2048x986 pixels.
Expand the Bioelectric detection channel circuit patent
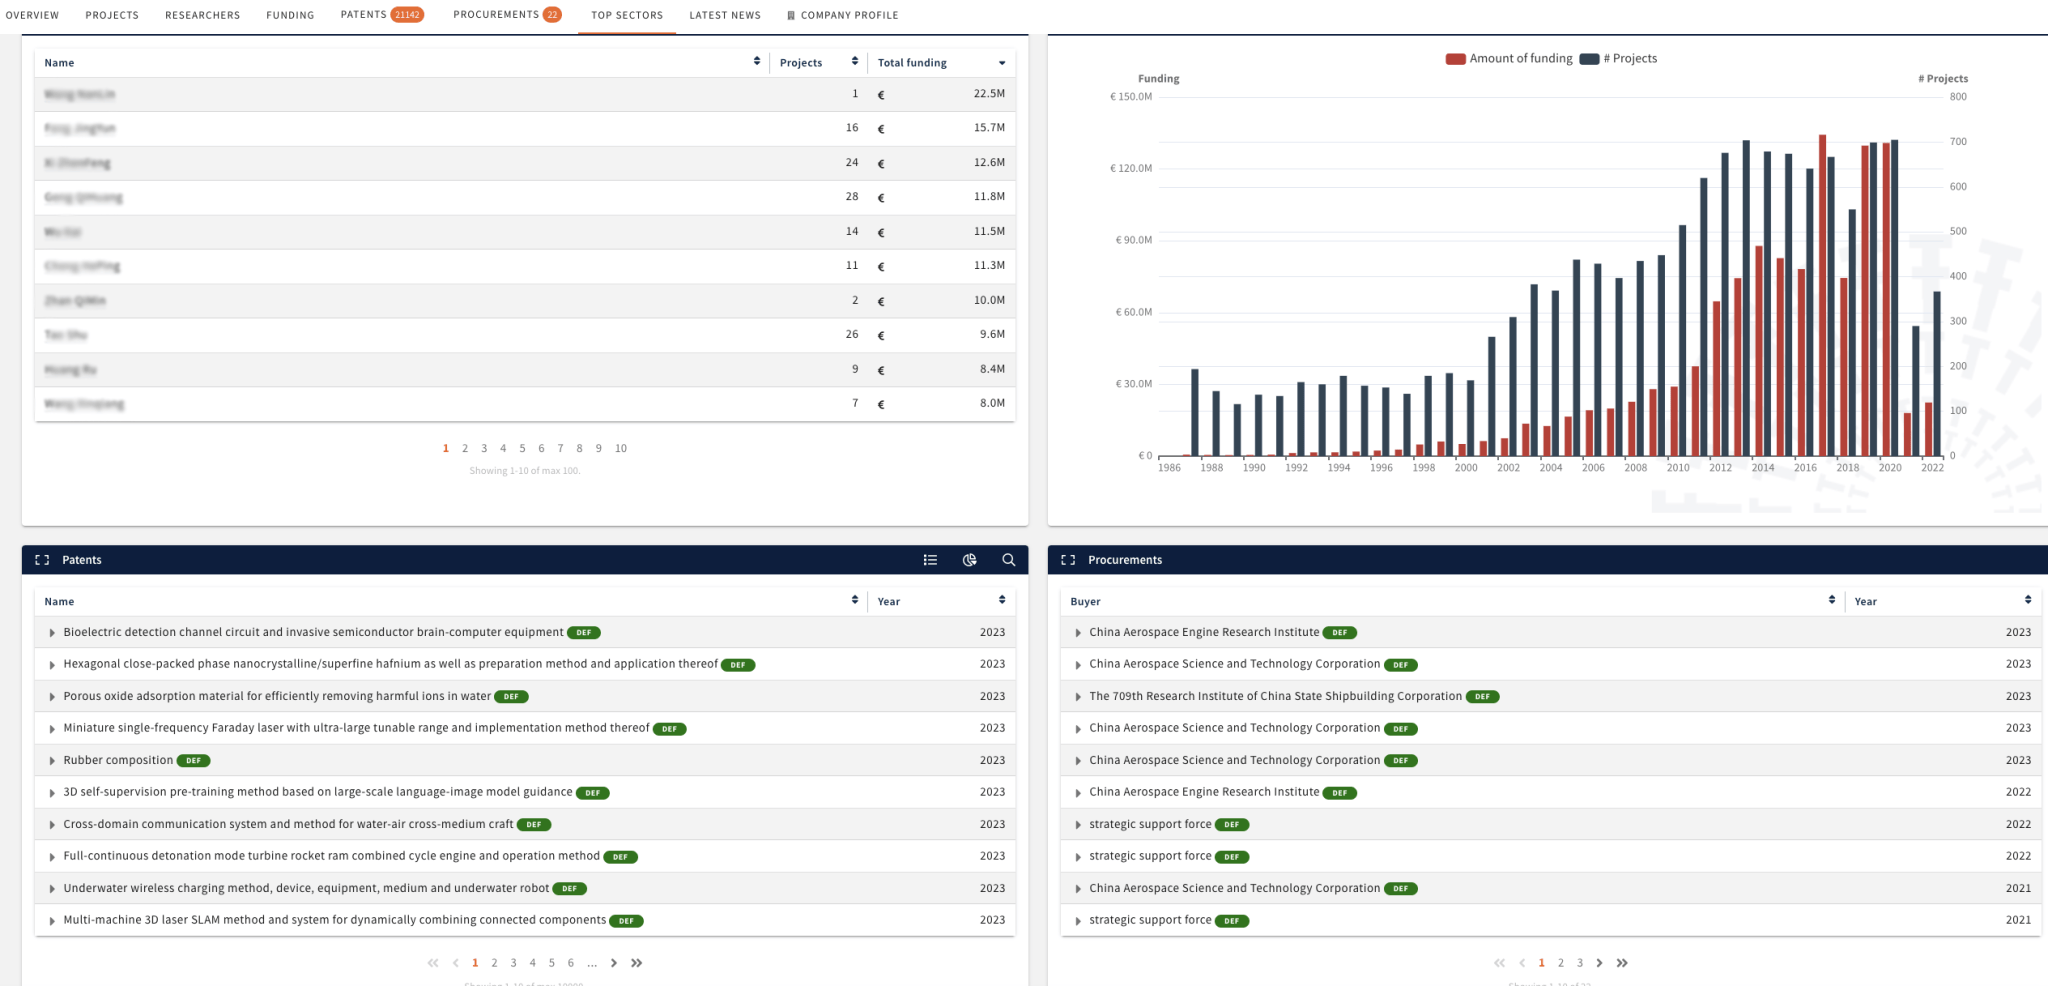tap(52, 633)
